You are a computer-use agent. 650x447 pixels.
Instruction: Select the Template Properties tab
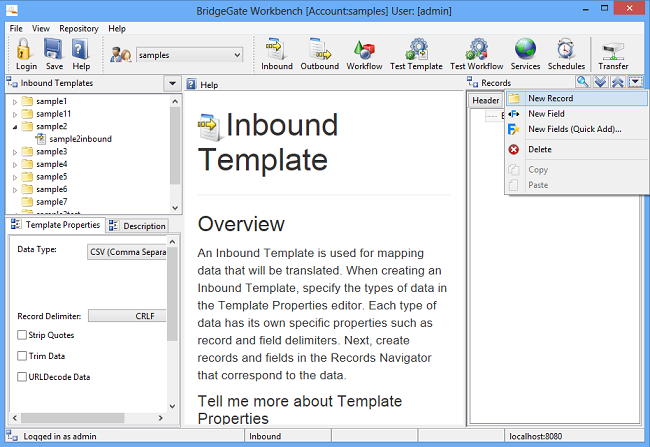click(56, 224)
